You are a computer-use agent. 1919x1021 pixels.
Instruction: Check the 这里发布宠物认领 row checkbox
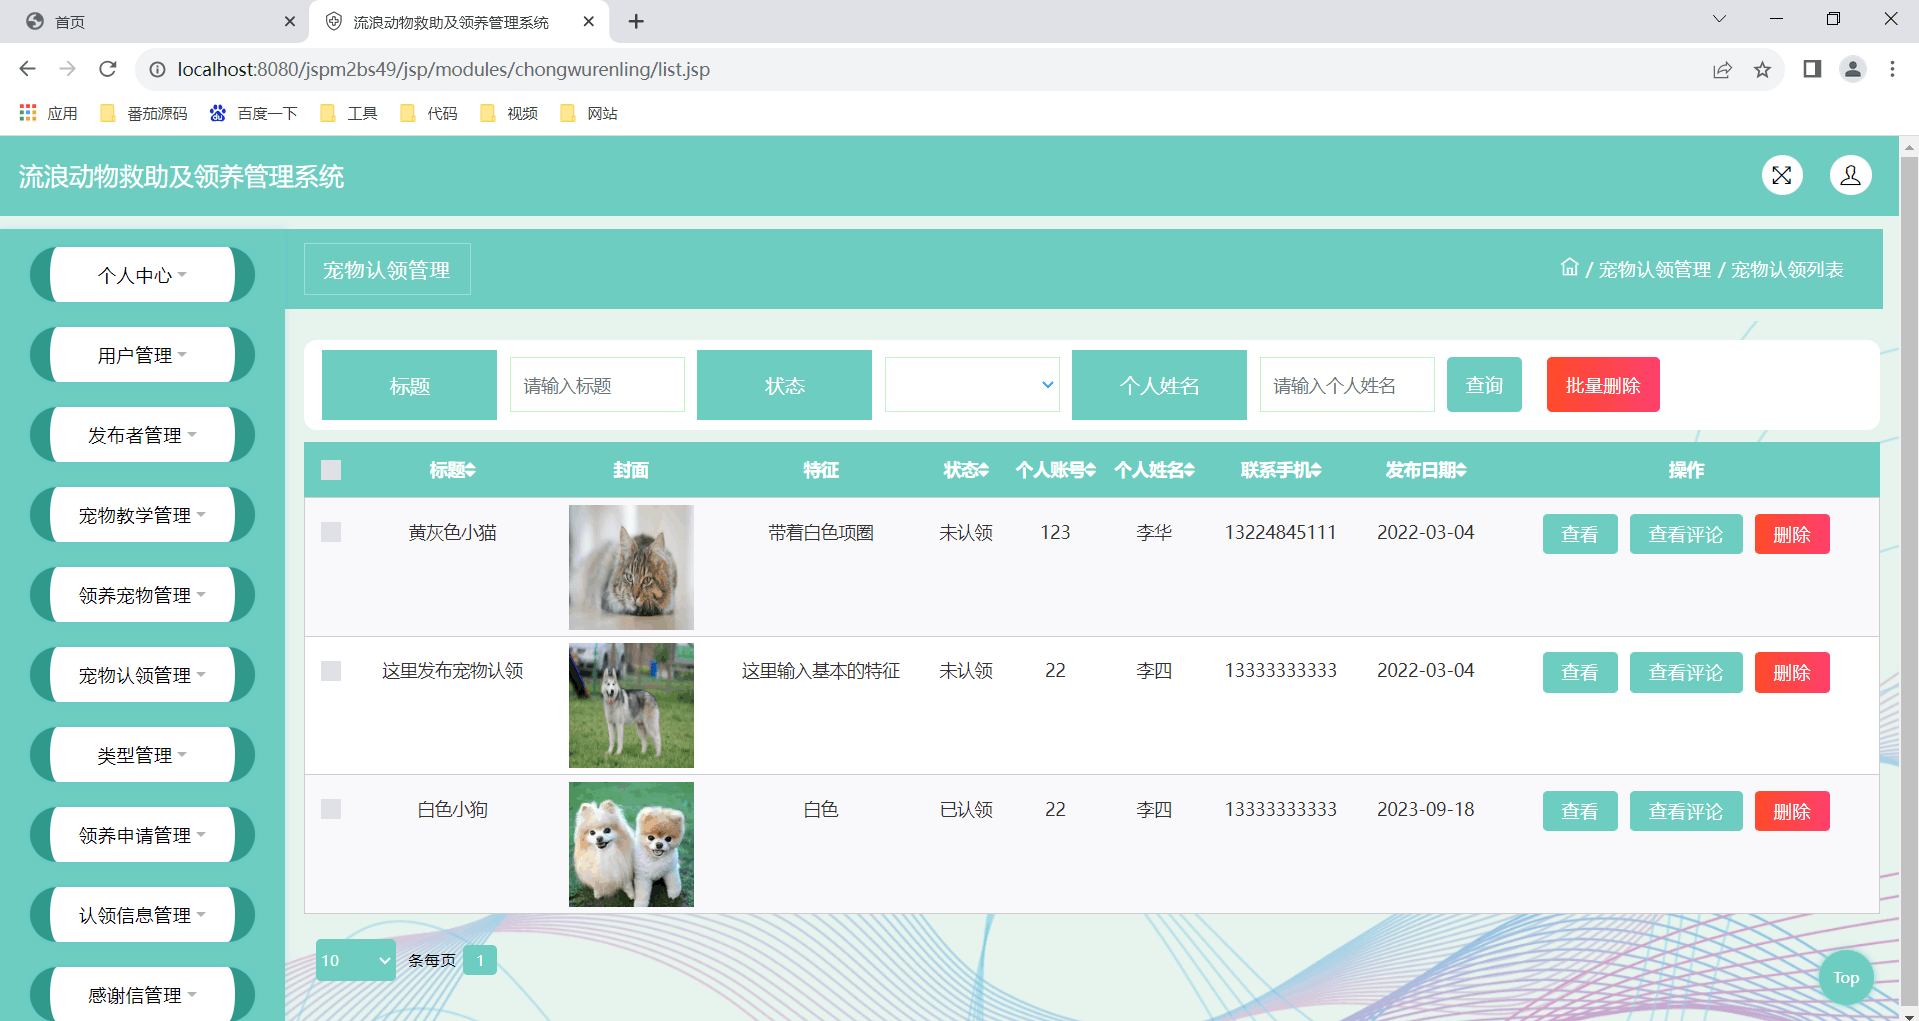pyautogui.click(x=331, y=671)
